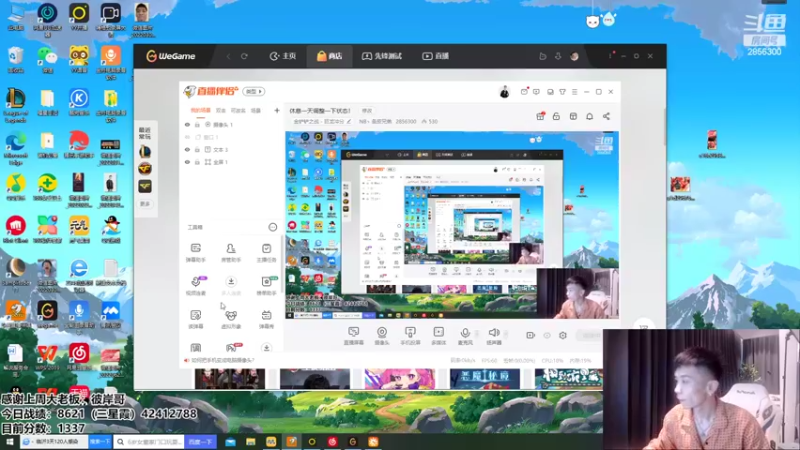Open WeGame 主页 home tab
The width and height of the screenshot is (800, 450).
283,56
